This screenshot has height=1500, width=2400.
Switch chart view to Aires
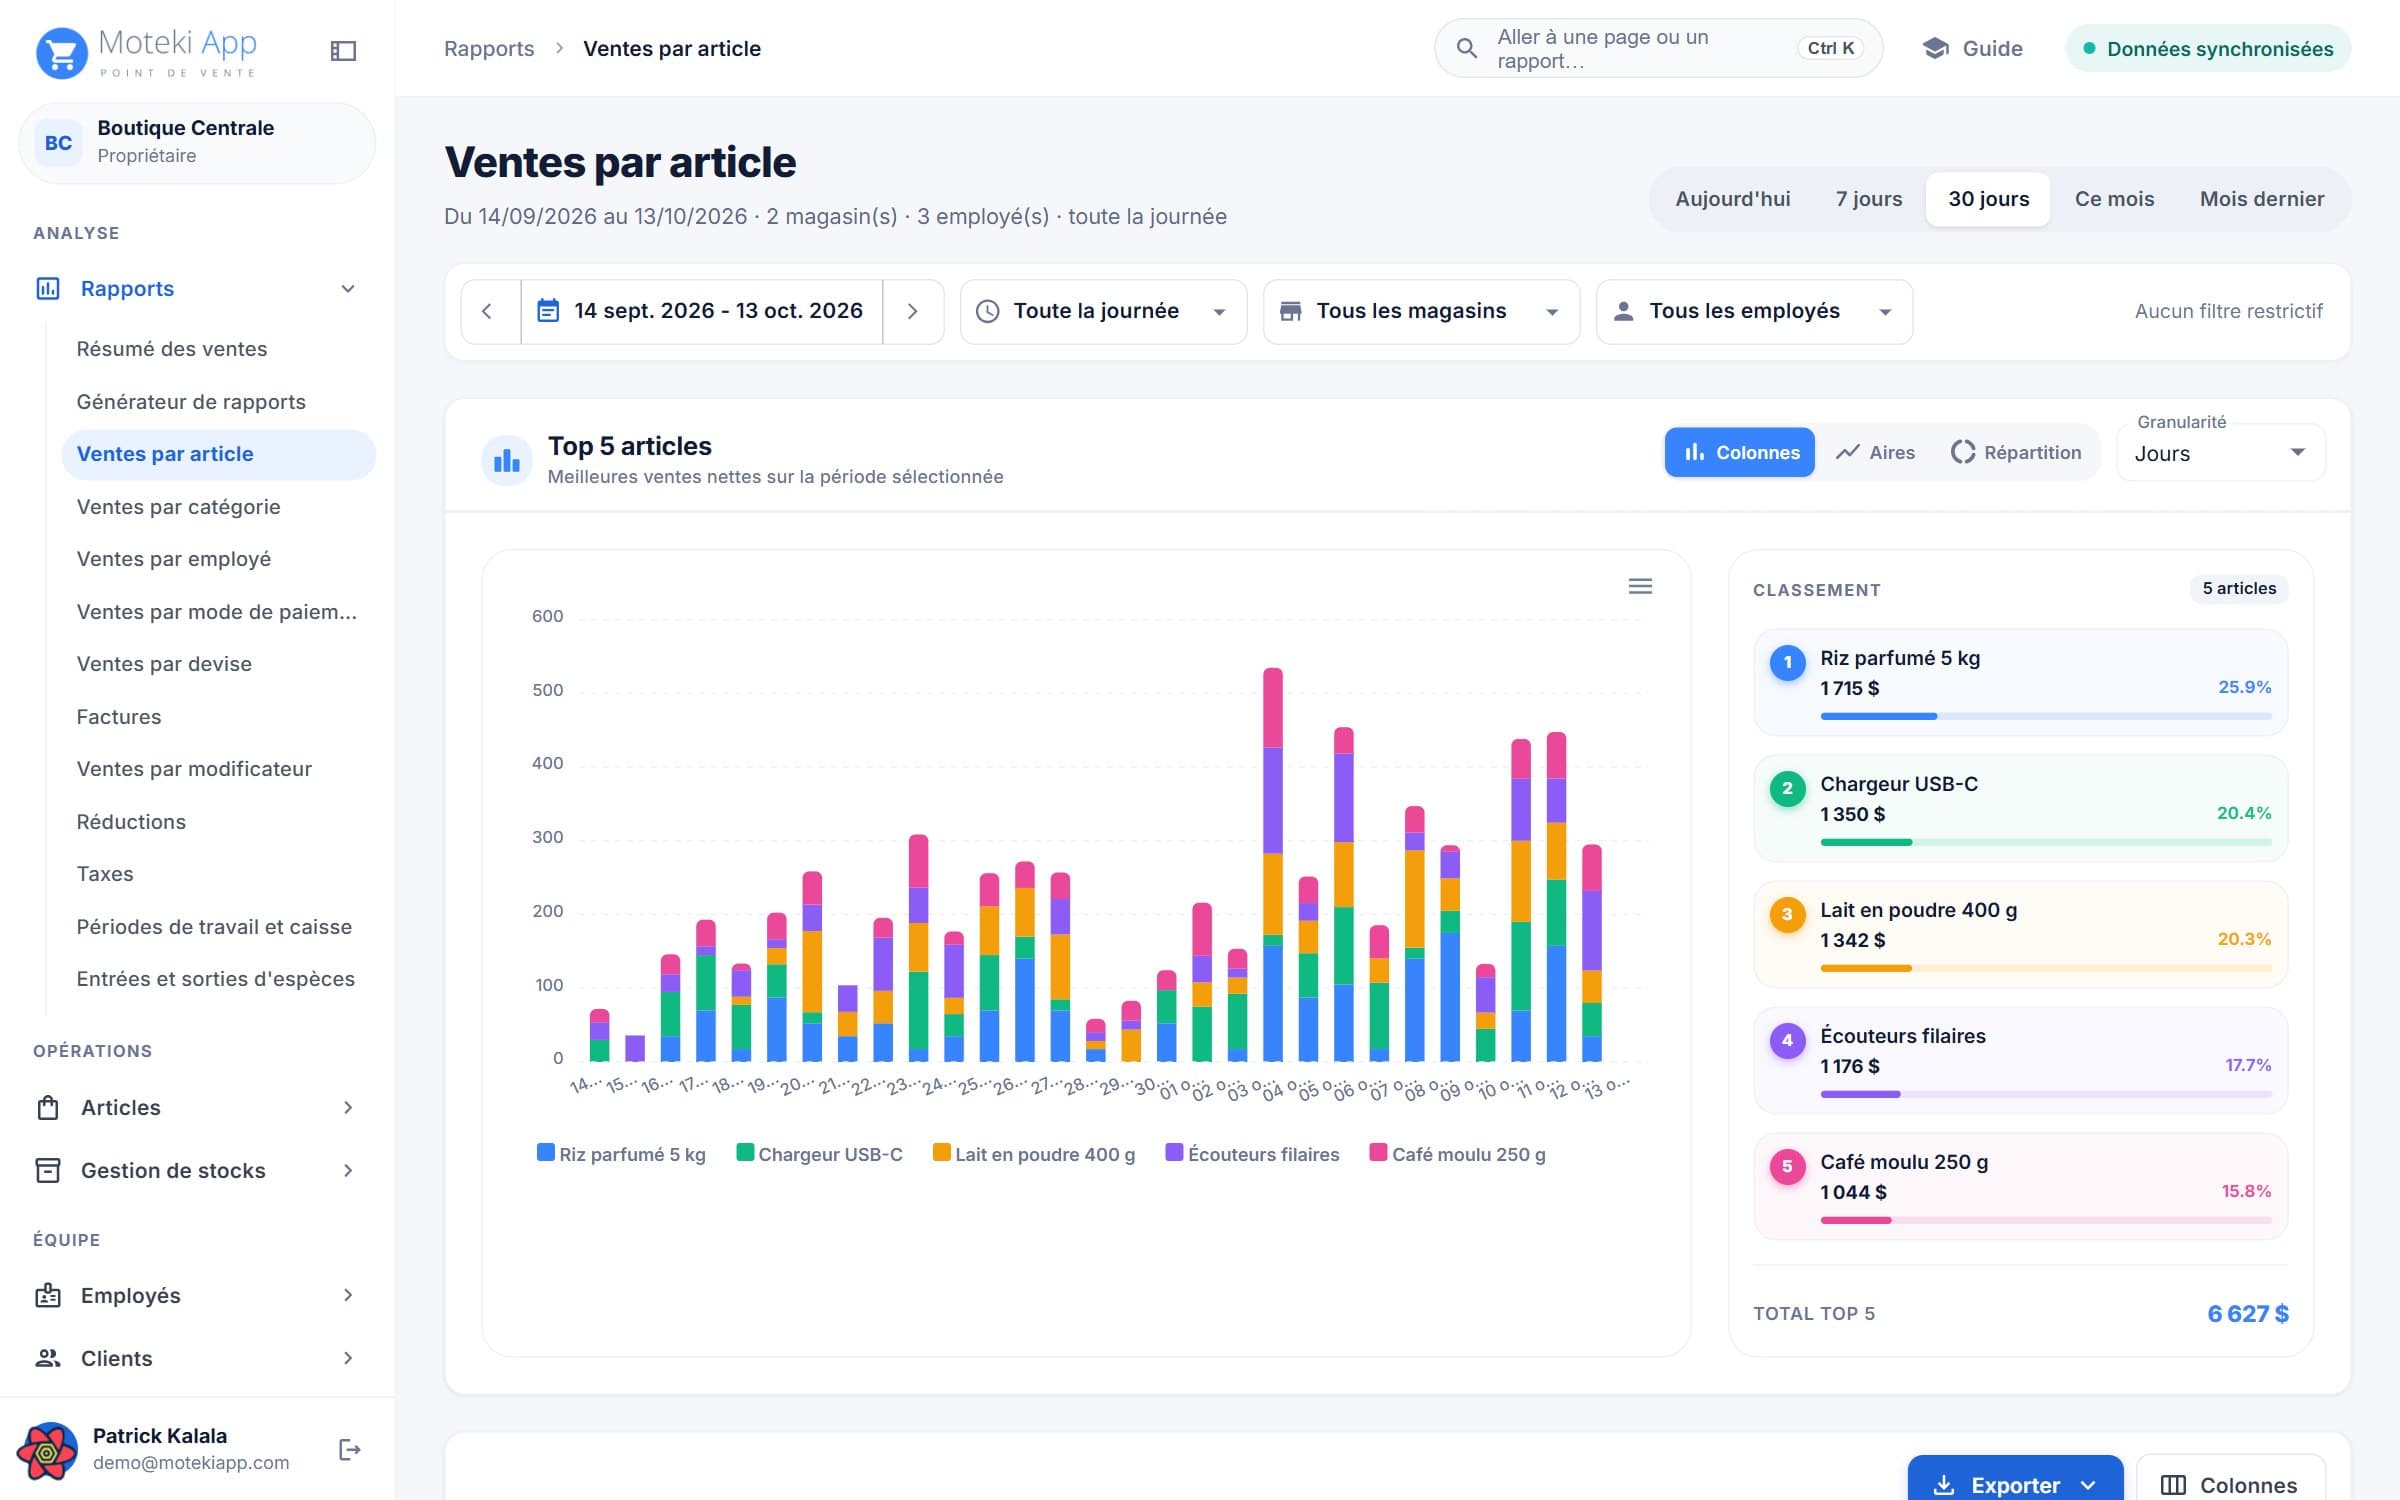click(1875, 452)
